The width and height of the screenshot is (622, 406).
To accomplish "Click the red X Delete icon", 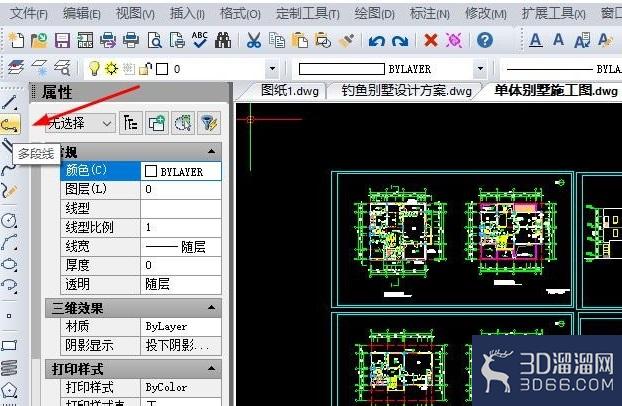I will (x=431, y=40).
